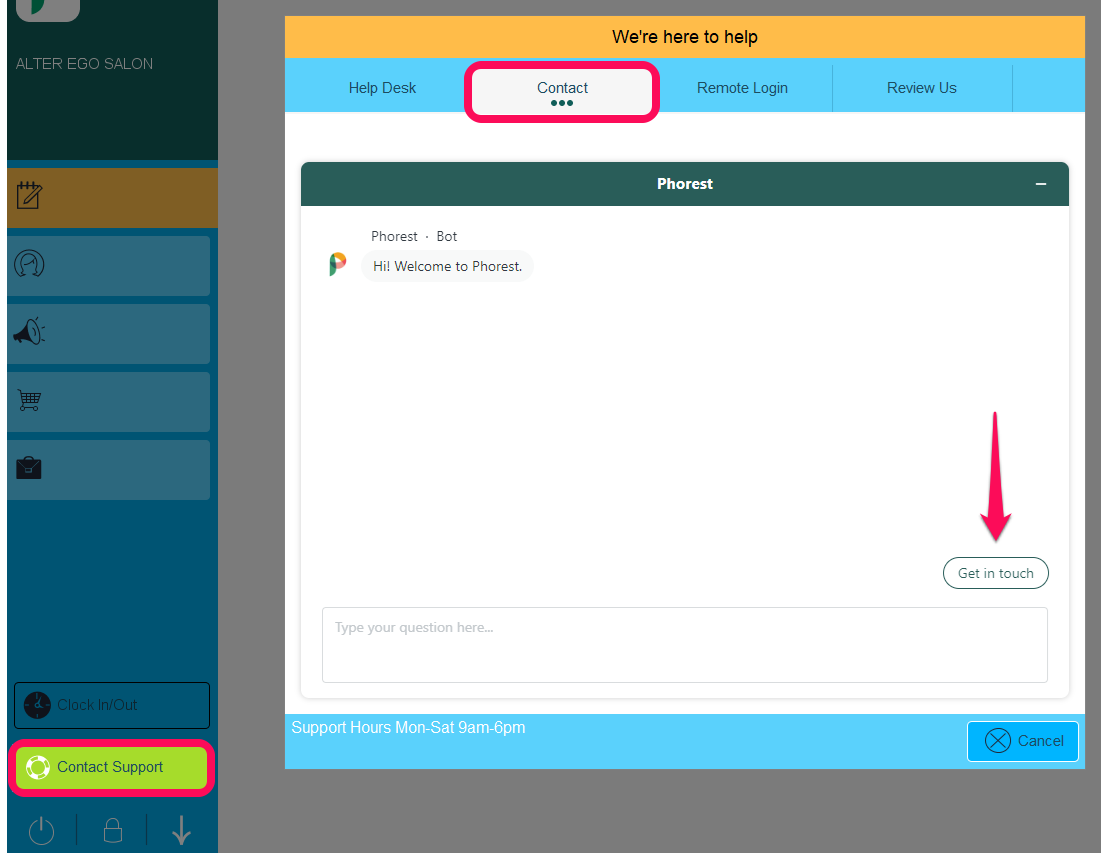This screenshot has height=853, width=1101.
Task: Click the Contact Support button
Action: [112, 767]
